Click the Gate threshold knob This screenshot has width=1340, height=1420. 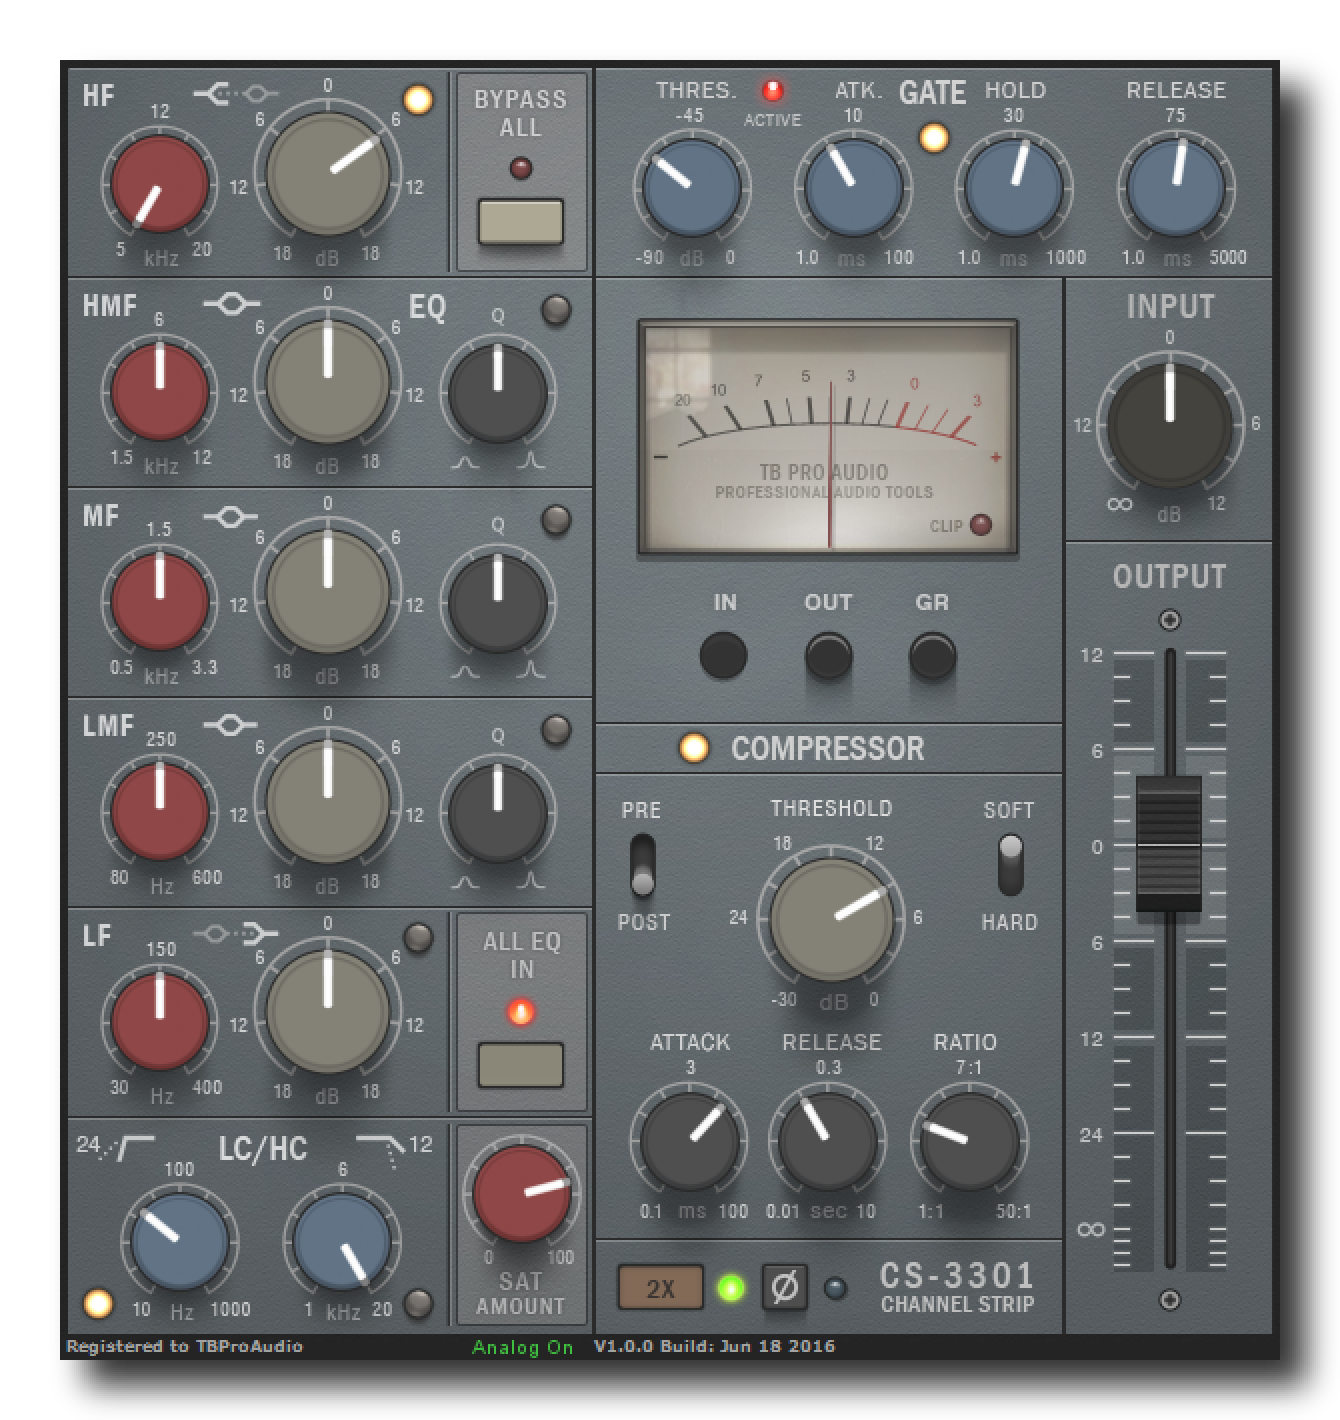click(691, 188)
